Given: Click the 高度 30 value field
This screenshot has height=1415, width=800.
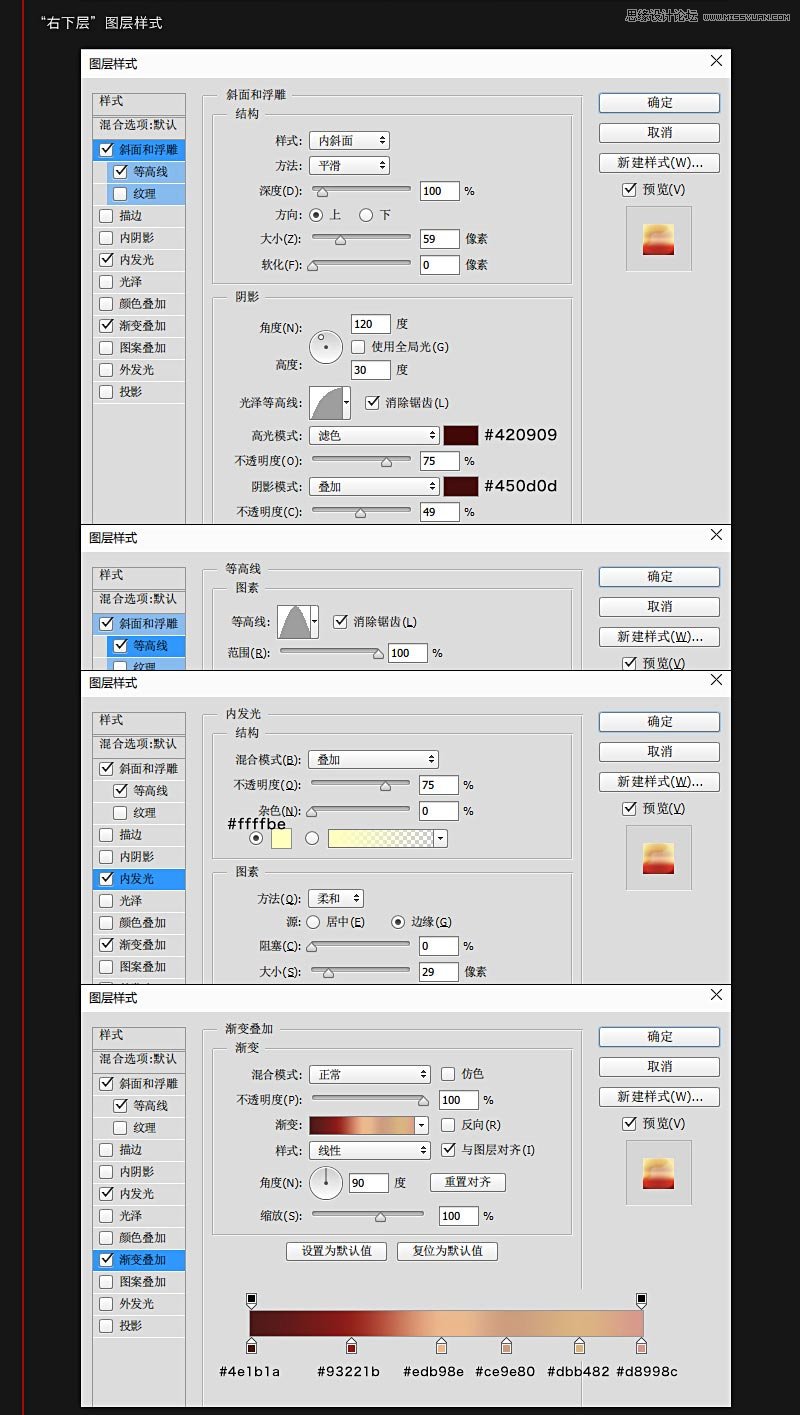Looking at the screenshot, I should tap(370, 369).
